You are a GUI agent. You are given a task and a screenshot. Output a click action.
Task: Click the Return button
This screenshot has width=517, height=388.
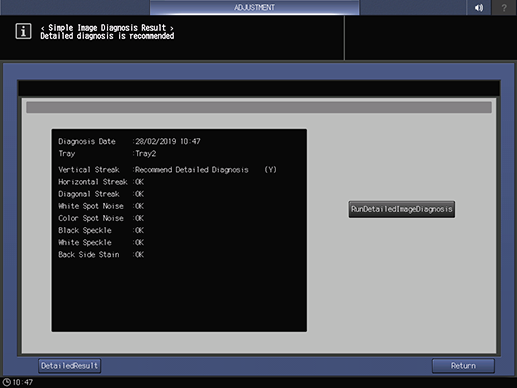pyautogui.click(x=463, y=366)
